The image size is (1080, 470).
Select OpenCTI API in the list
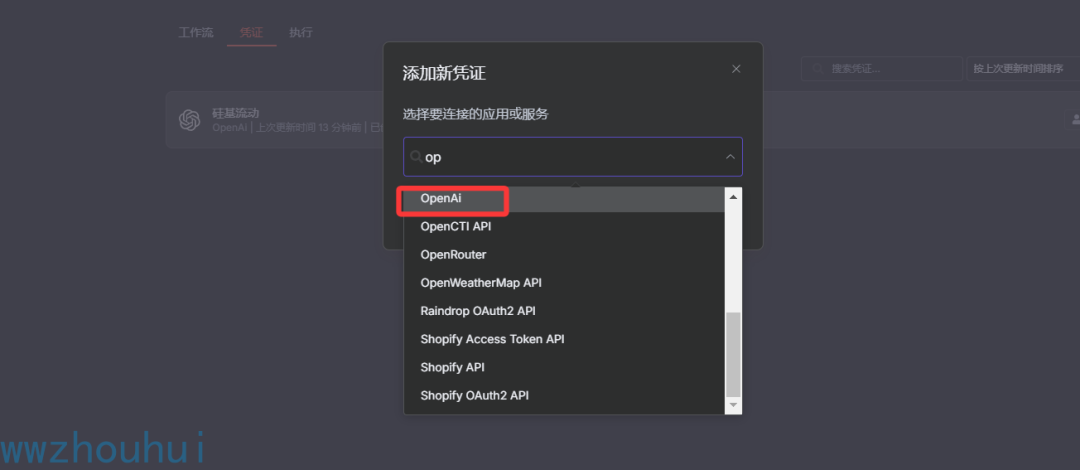click(456, 227)
